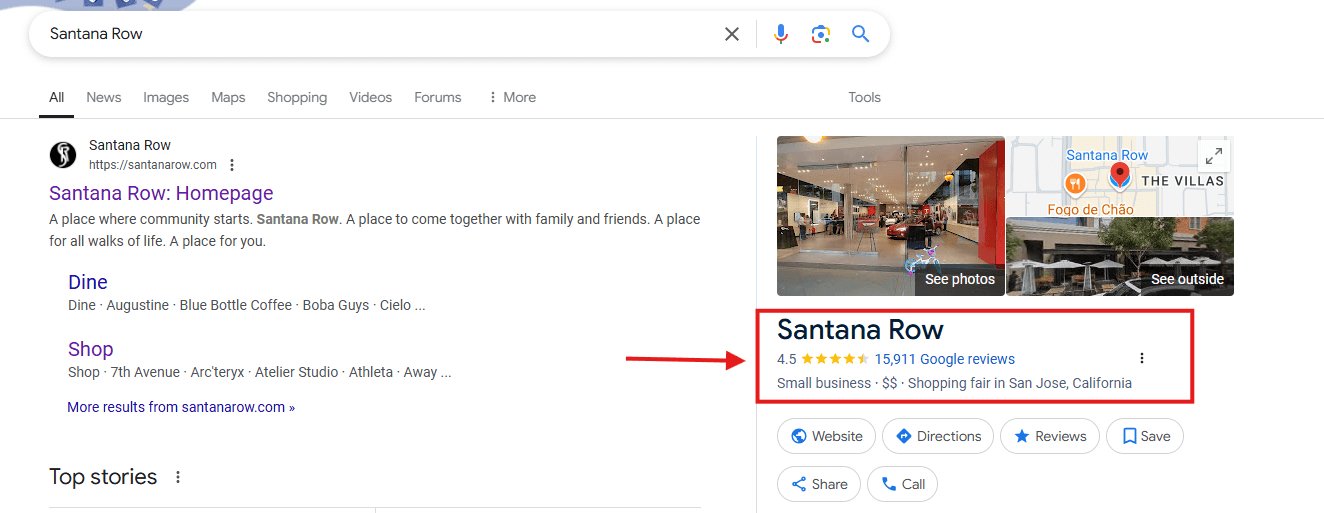Screen dimensions: 1324x513
Task: Click the Website button
Action: pos(826,436)
